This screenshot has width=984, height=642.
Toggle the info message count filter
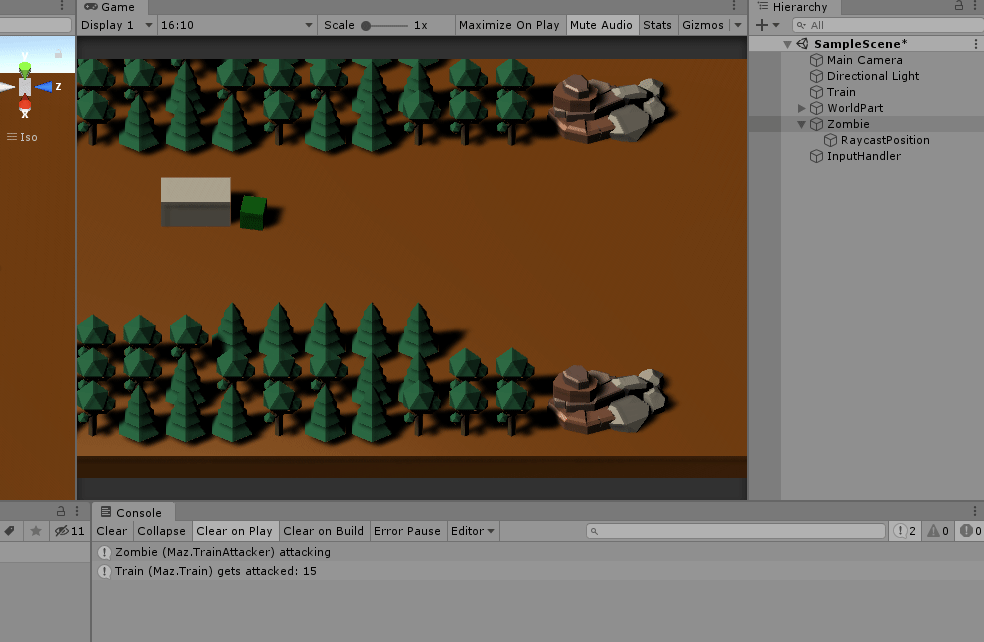click(x=905, y=531)
